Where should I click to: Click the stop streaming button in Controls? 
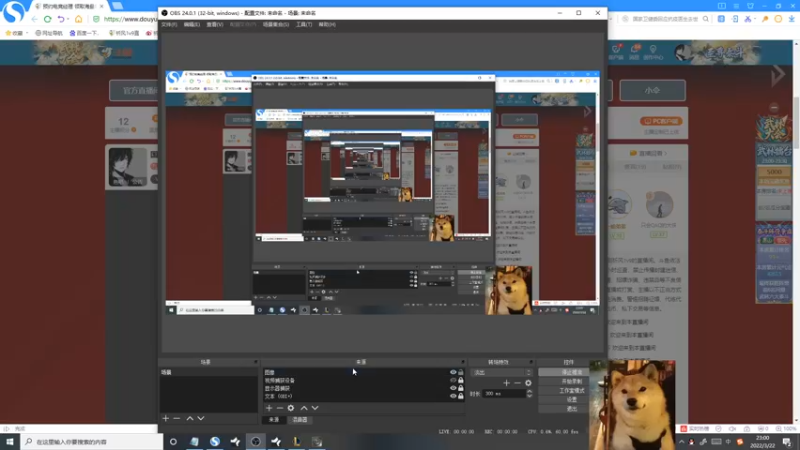click(563, 372)
